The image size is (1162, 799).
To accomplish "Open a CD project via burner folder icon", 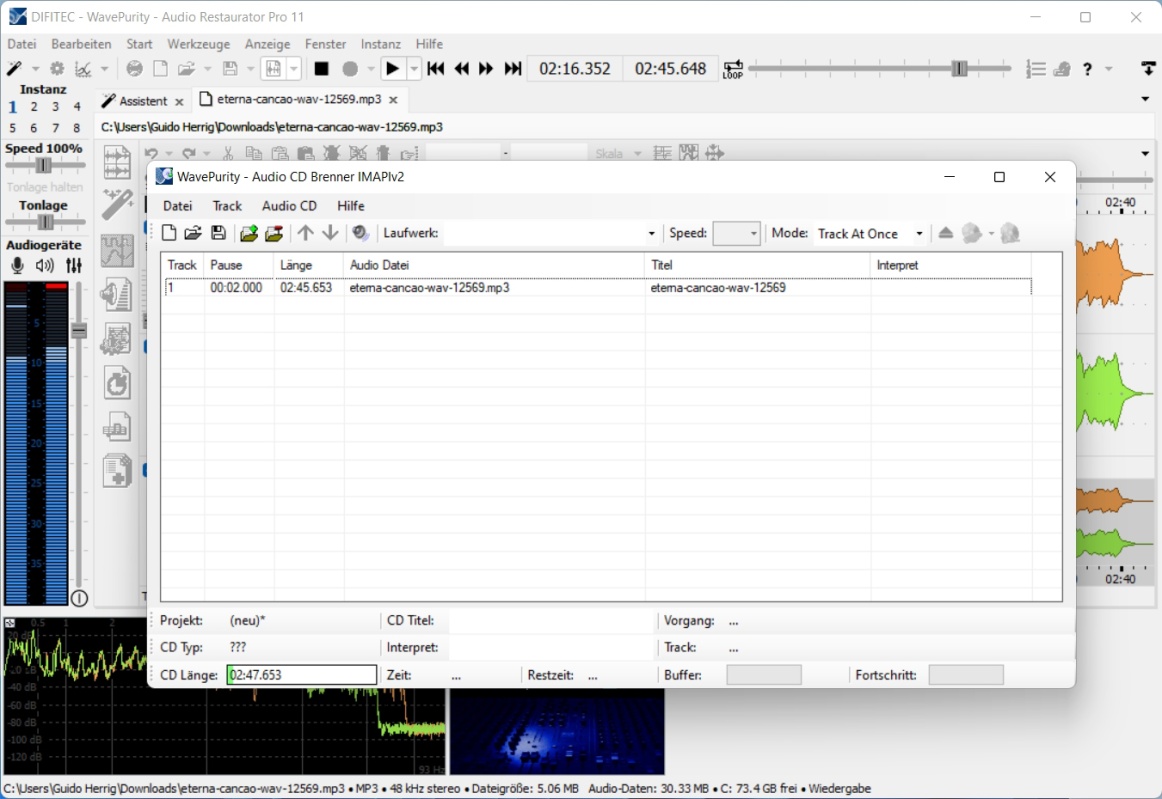I will point(193,233).
